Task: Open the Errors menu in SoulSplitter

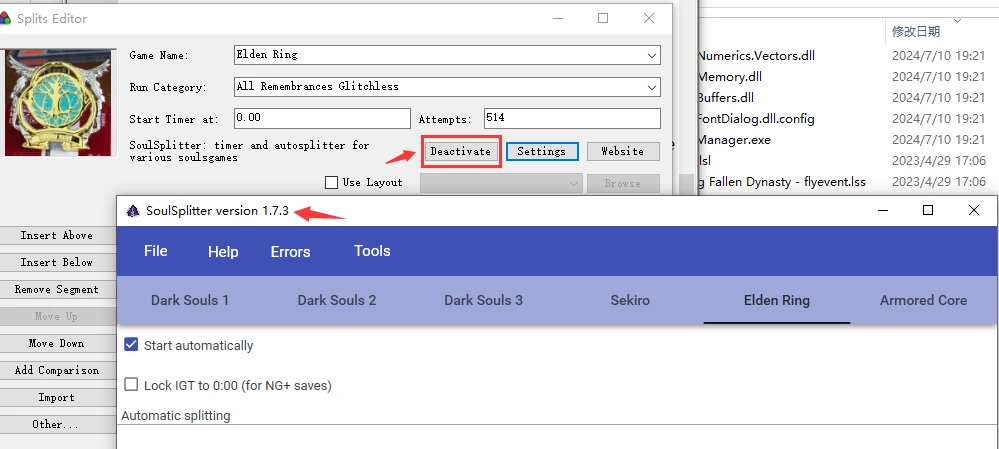Action: [x=291, y=252]
